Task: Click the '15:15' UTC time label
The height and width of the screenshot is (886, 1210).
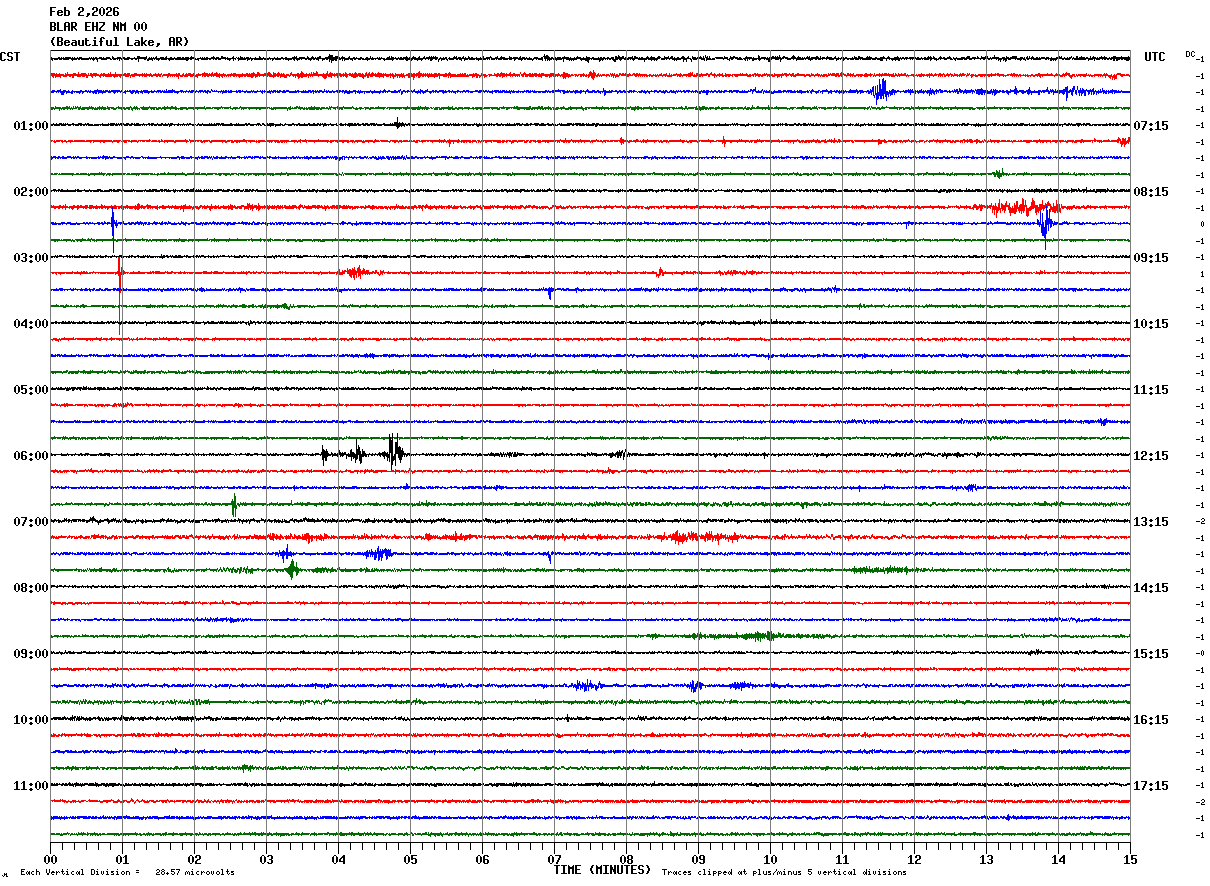Action: click(x=1152, y=654)
